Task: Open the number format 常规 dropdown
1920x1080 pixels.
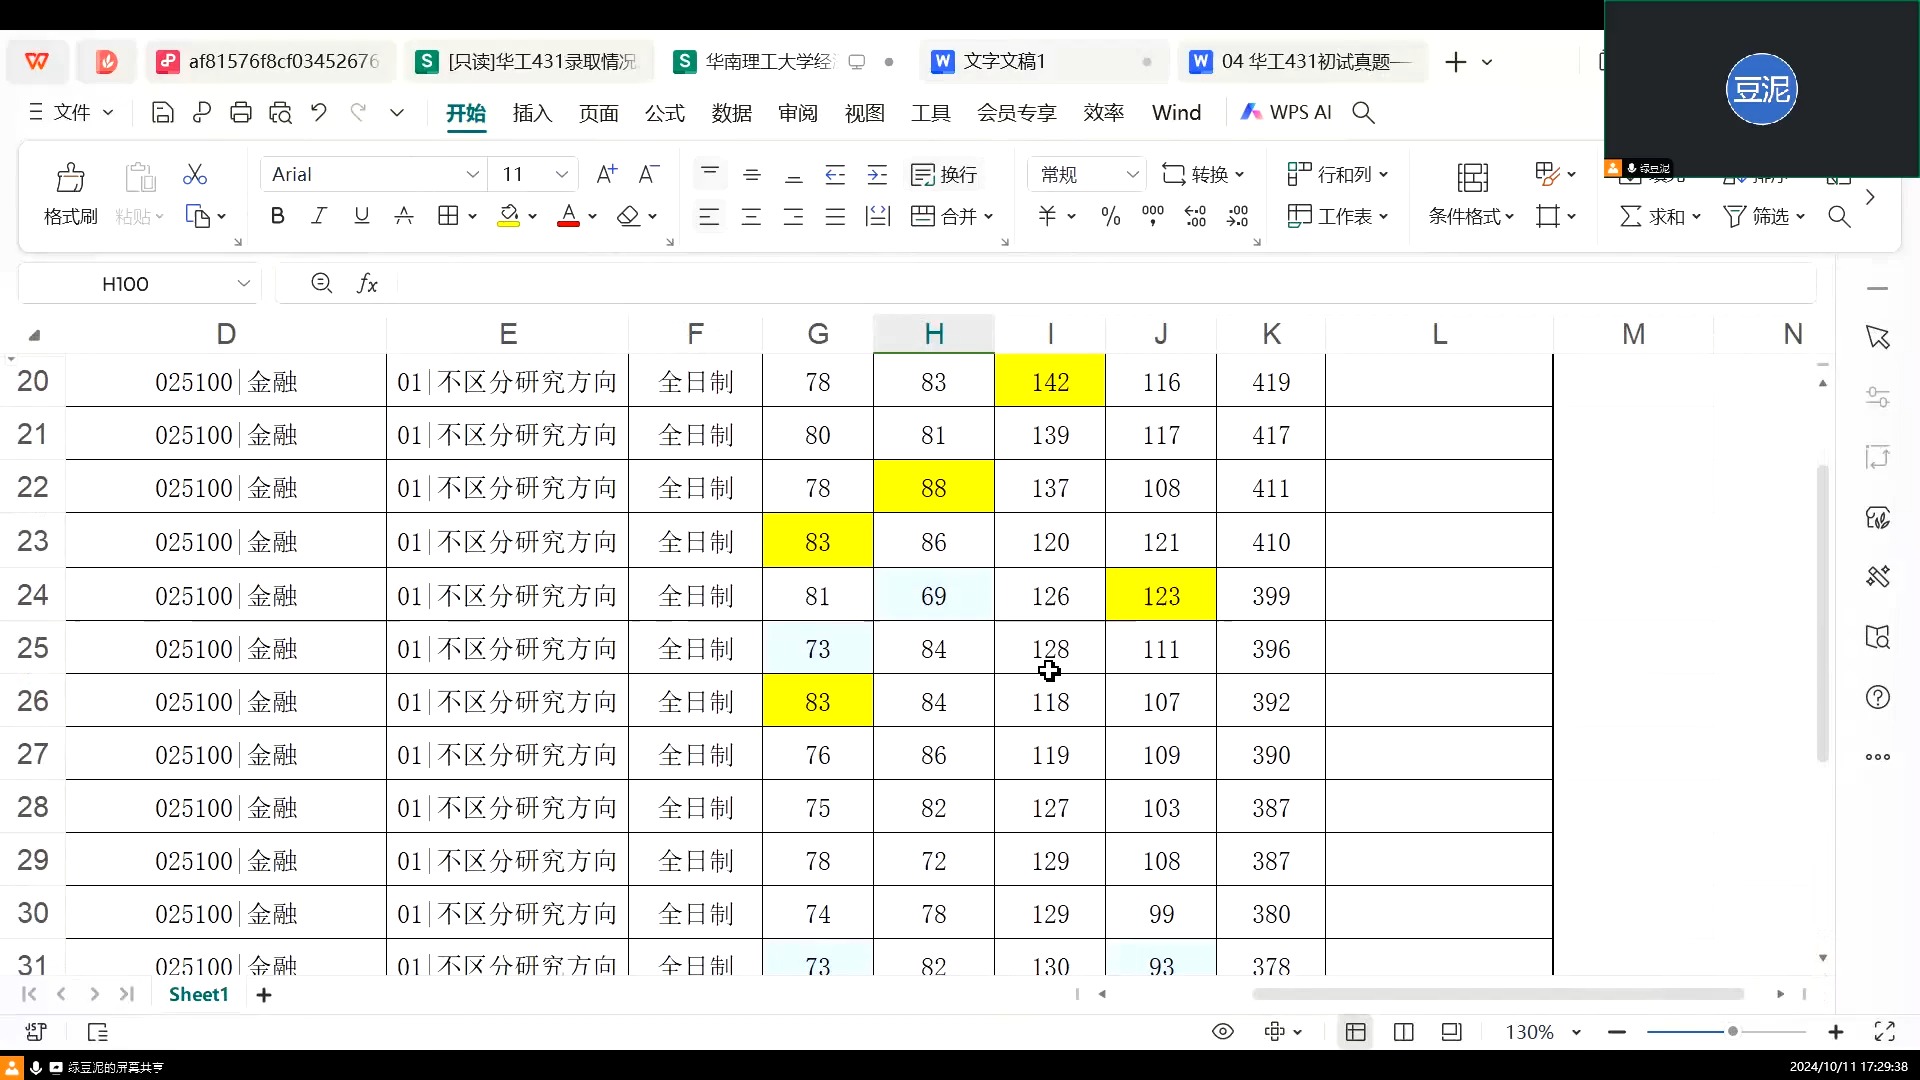Action: coord(1132,174)
